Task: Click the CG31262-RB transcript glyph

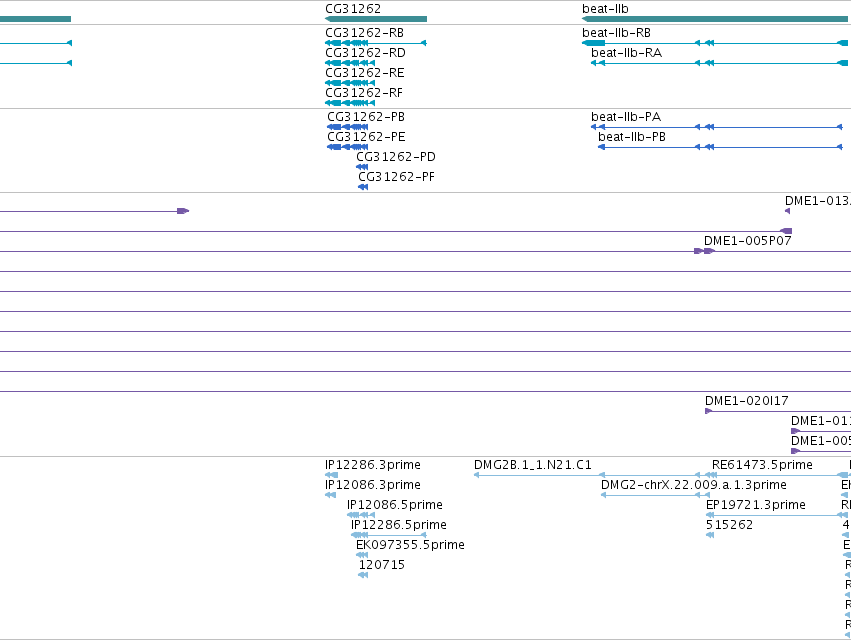Action: [376, 43]
